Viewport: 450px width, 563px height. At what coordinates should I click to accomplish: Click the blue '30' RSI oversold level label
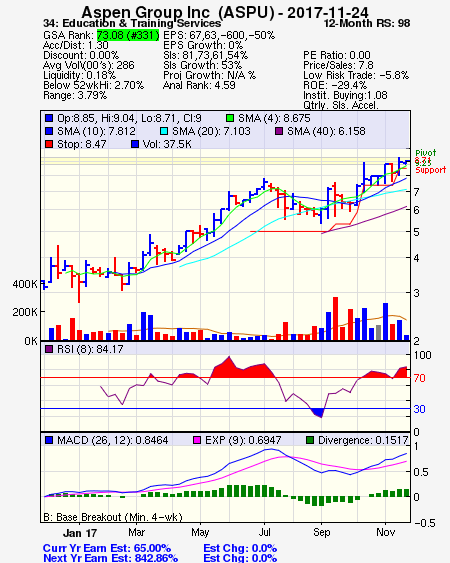pyautogui.click(x=419, y=409)
